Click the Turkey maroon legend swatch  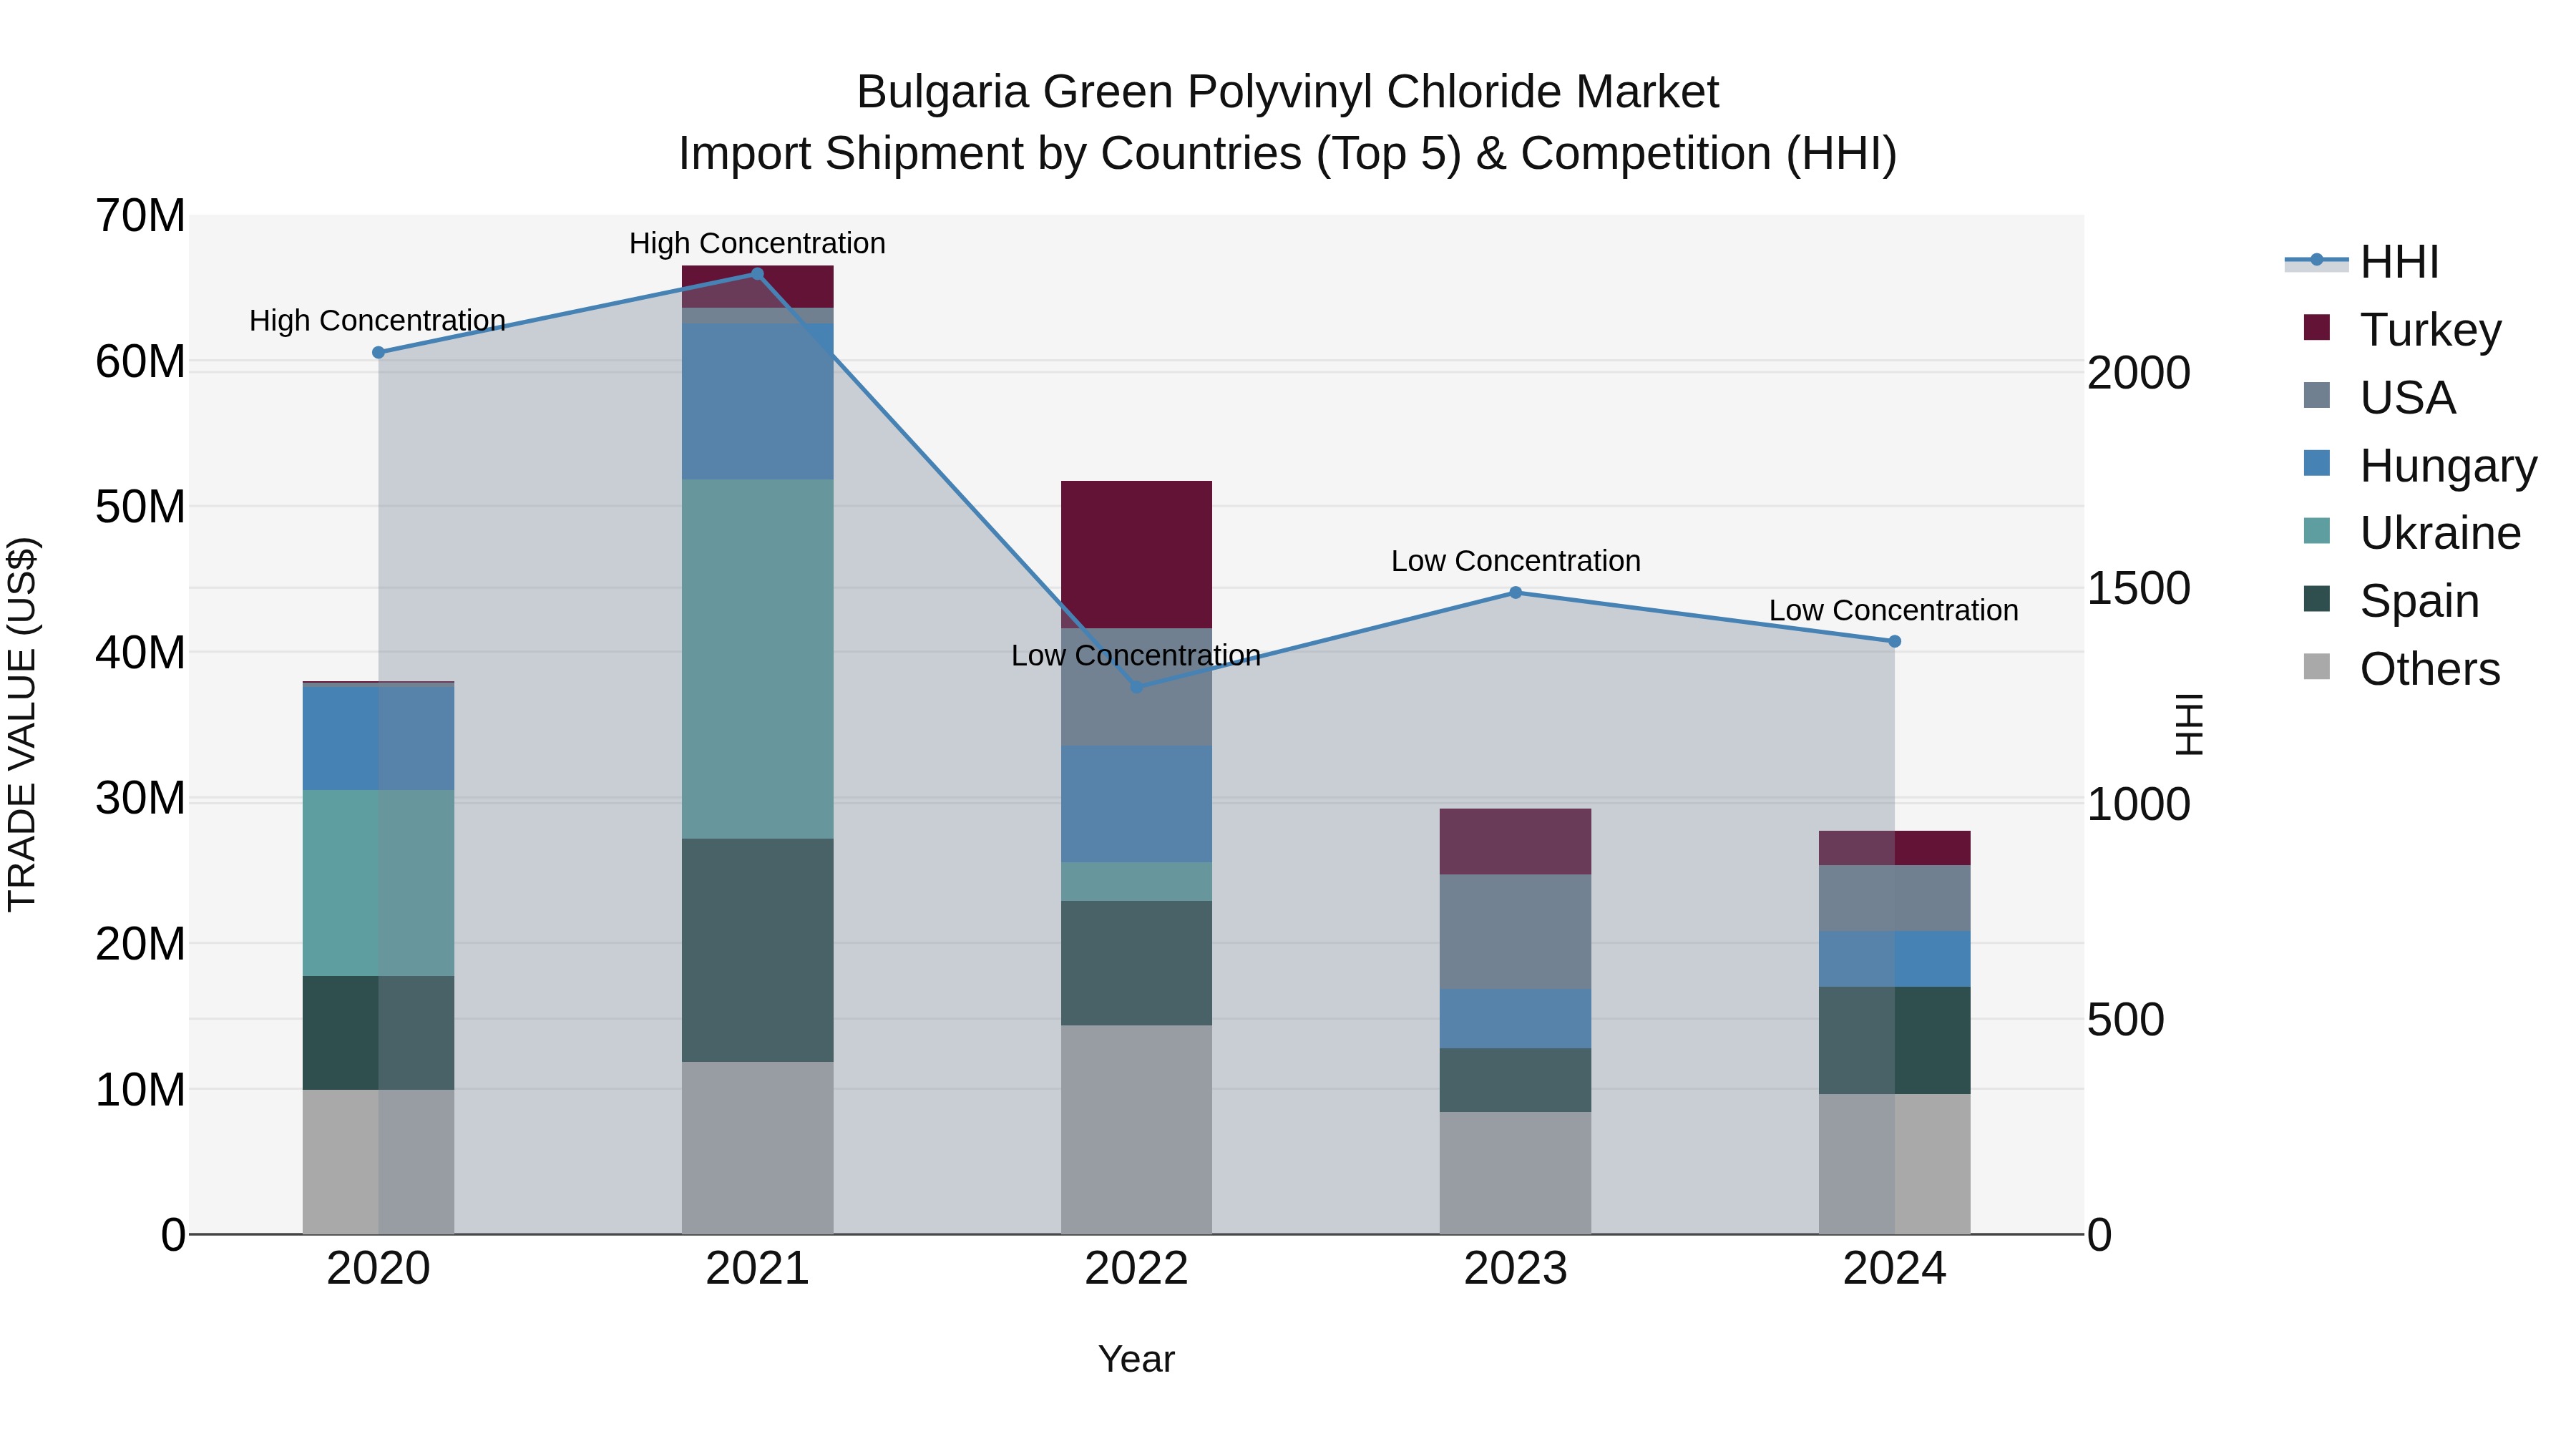2316,327
